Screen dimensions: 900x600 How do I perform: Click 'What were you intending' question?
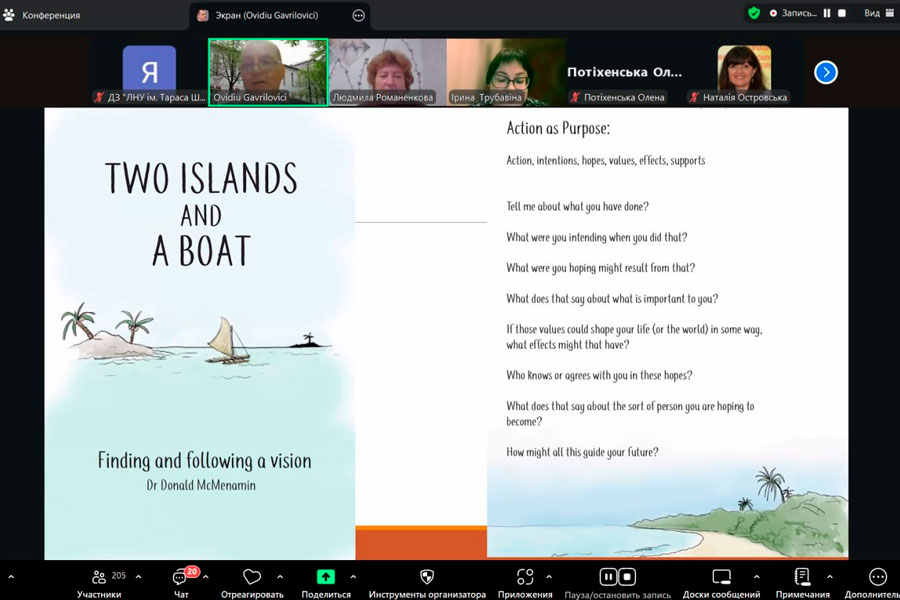[596, 237]
